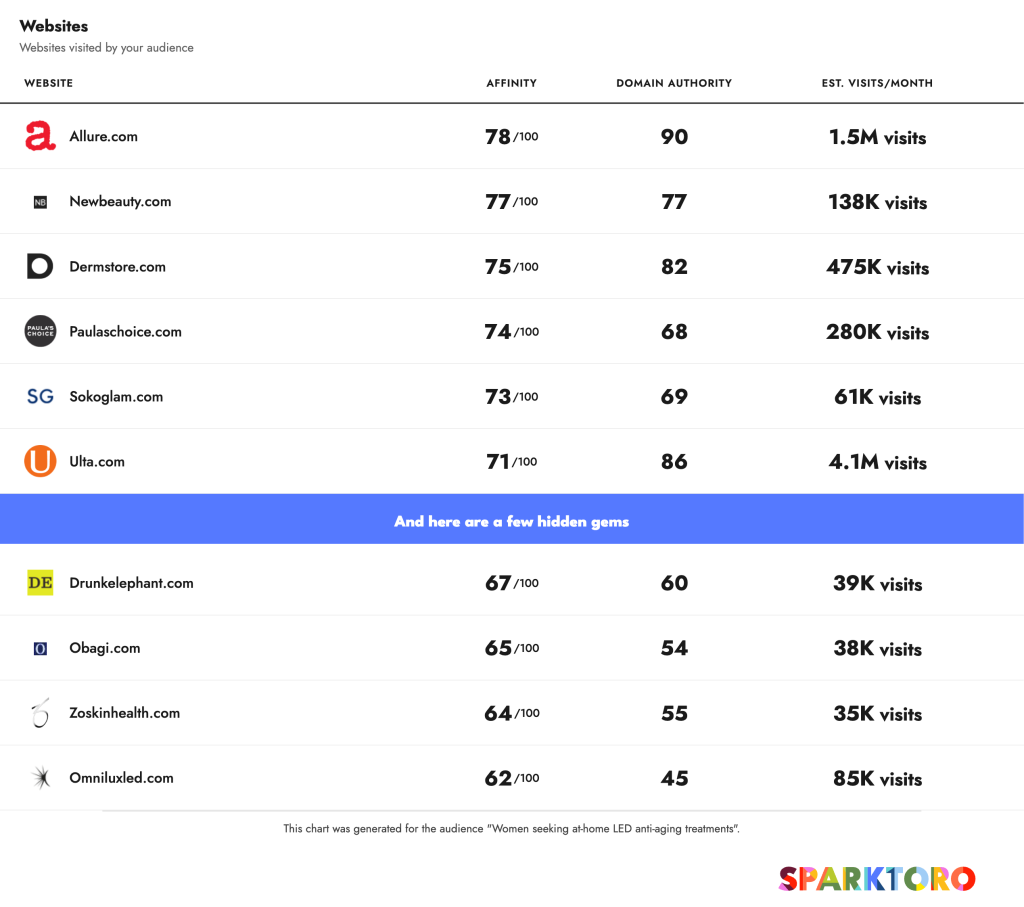Click the Obagi blue favicon

click(x=40, y=648)
